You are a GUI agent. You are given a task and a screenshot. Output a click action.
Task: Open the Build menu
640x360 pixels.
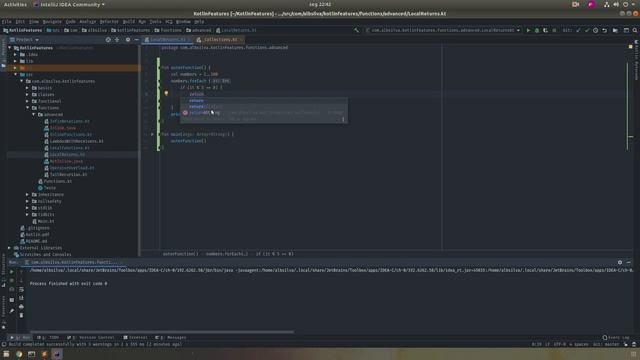129,22
